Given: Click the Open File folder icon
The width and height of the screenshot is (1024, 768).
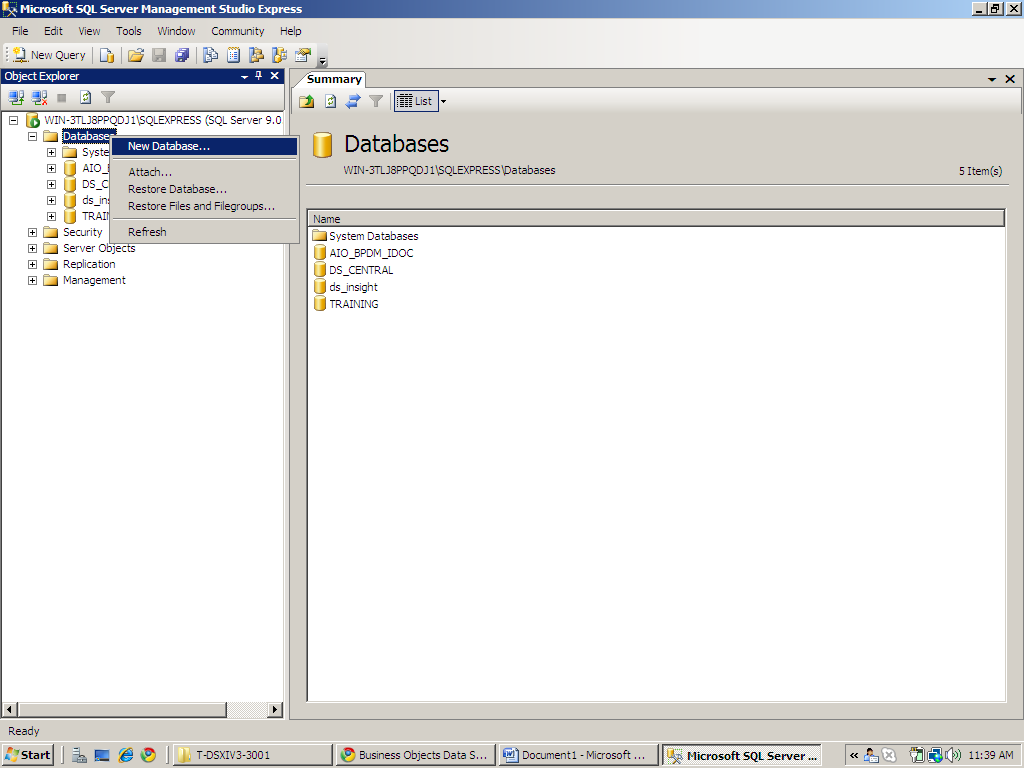Looking at the screenshot, I should coord(136,56).
